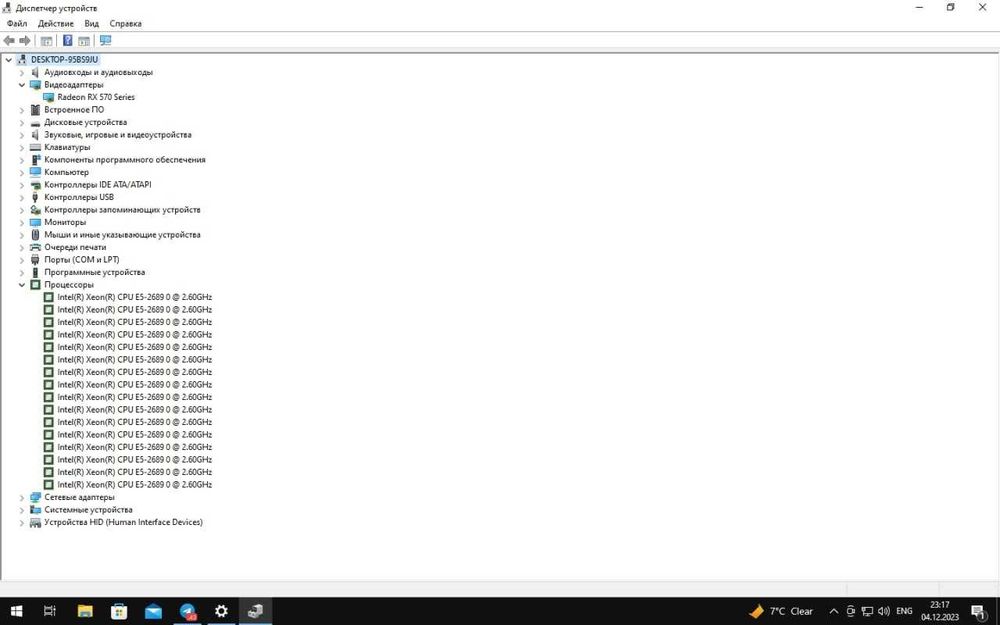The image size is (1000, 625).
Task: Open the volume icon in system tray
Action: tap(884, 611)
